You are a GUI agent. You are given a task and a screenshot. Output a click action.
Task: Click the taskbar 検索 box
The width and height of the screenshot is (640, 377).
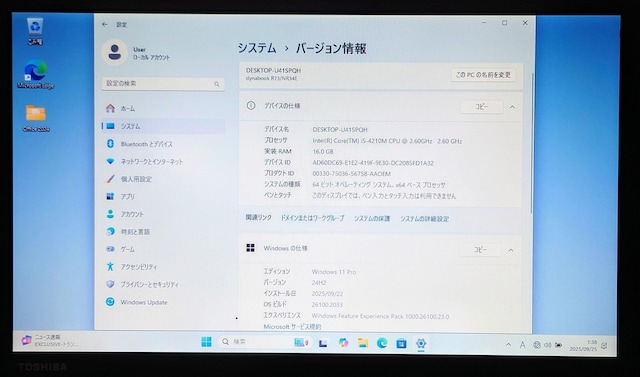coord(265,342)
